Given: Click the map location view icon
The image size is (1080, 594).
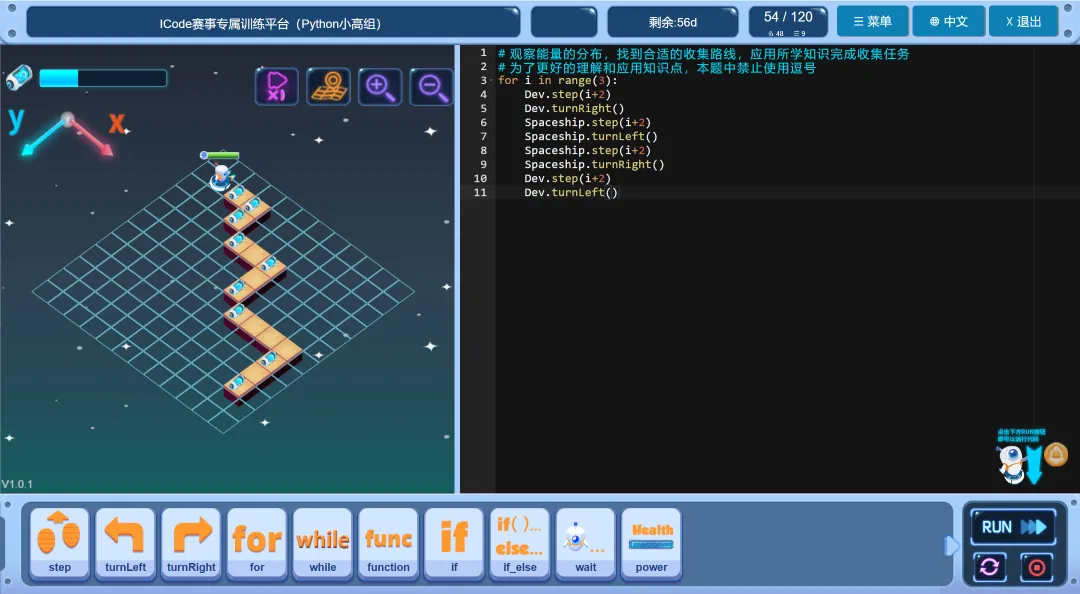Looking at the screenshot, I should point(329,87).
